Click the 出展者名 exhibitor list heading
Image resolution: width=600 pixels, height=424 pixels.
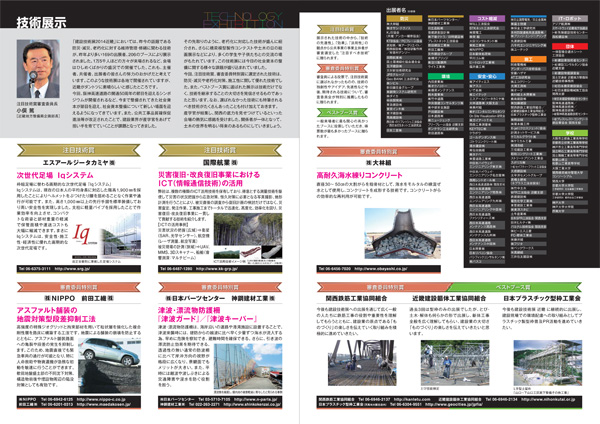pos(396,11)
